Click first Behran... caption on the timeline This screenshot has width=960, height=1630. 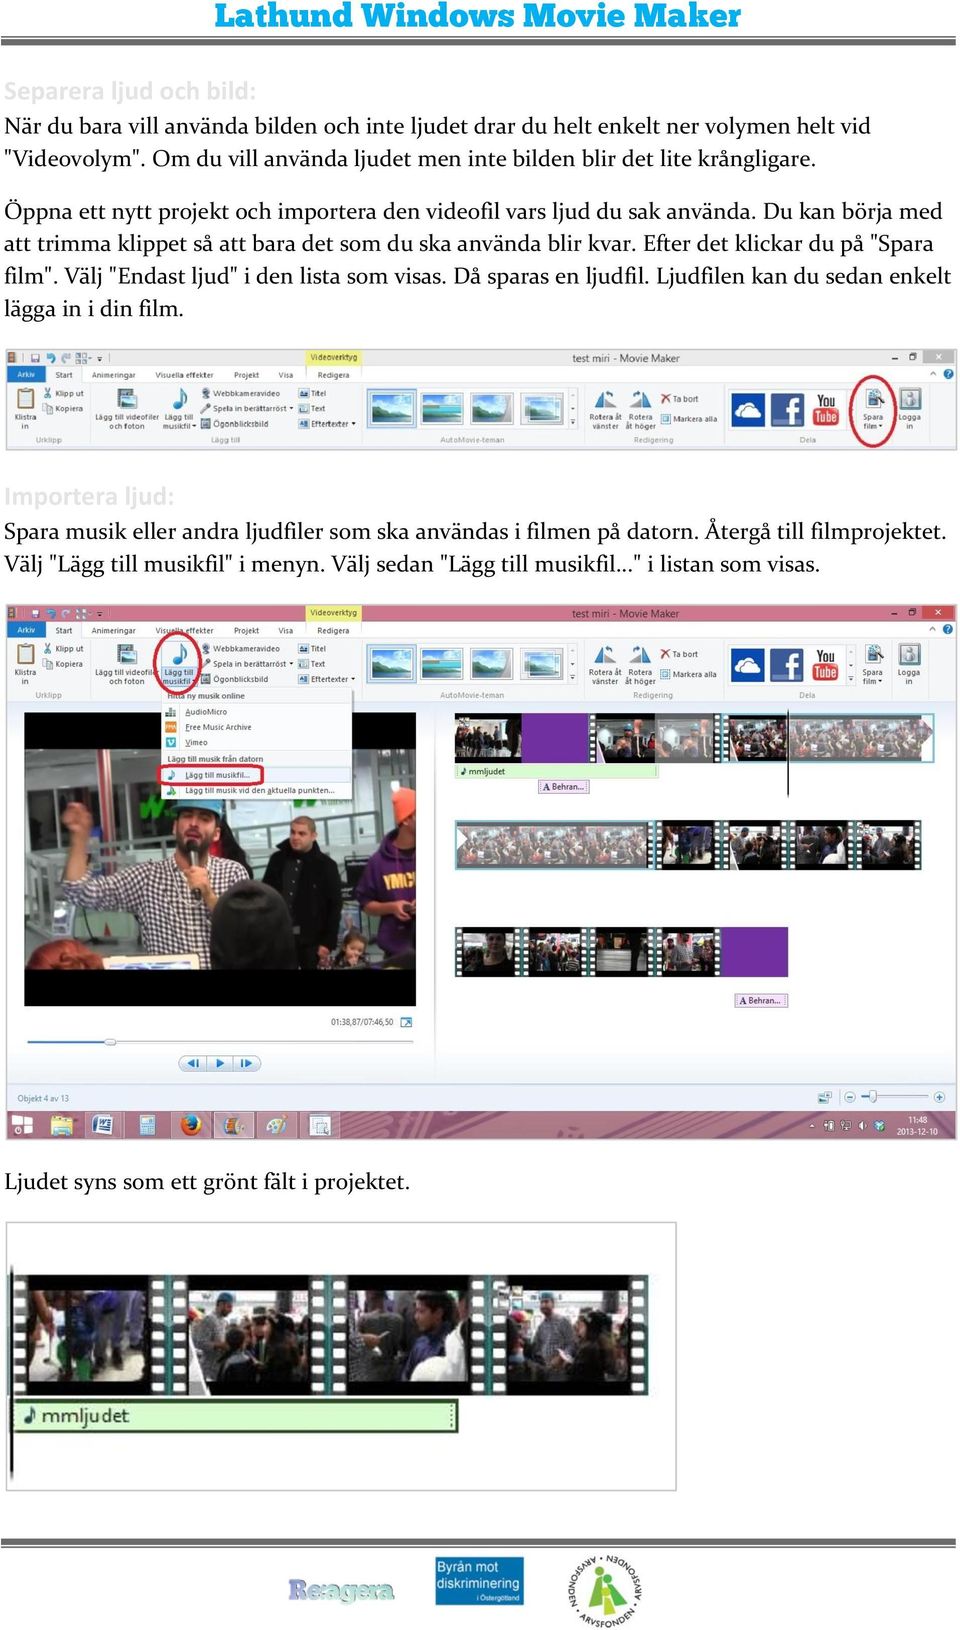click(x=564, y=787)
